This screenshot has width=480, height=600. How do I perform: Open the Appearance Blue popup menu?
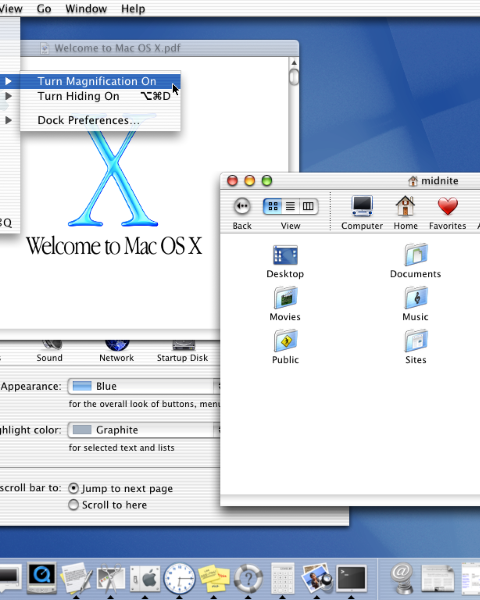click(144, 386)
